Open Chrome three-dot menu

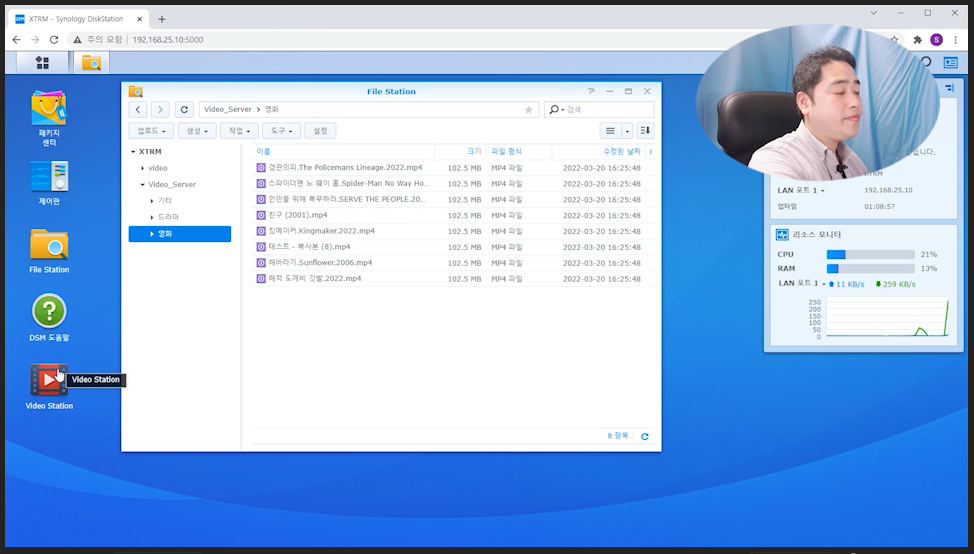click(955, 40)
